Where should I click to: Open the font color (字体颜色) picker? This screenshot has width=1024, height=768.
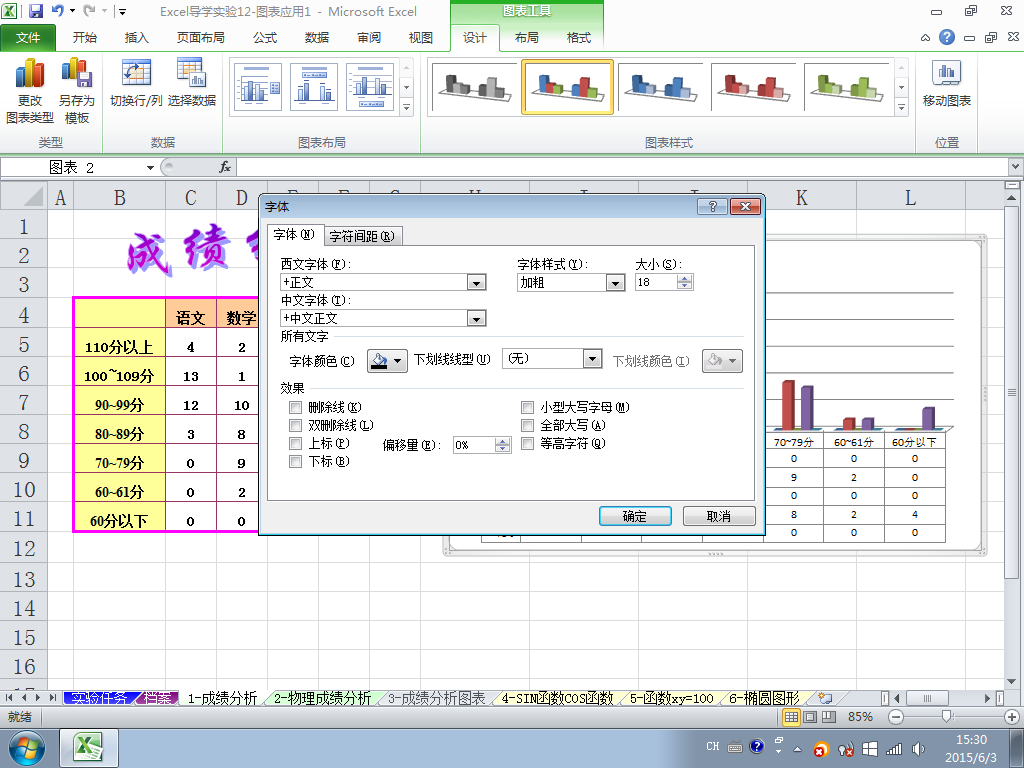click(x=387, y=360)
